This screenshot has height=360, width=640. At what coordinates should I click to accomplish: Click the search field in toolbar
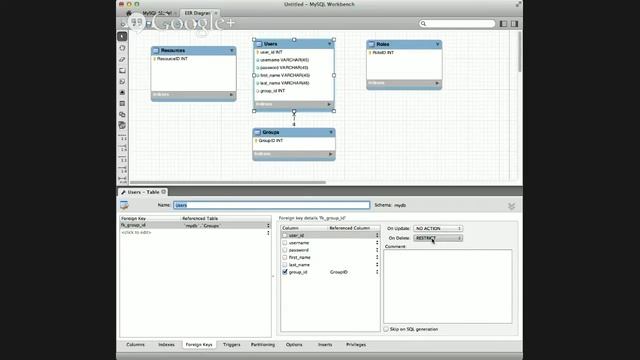click(457, 24)
